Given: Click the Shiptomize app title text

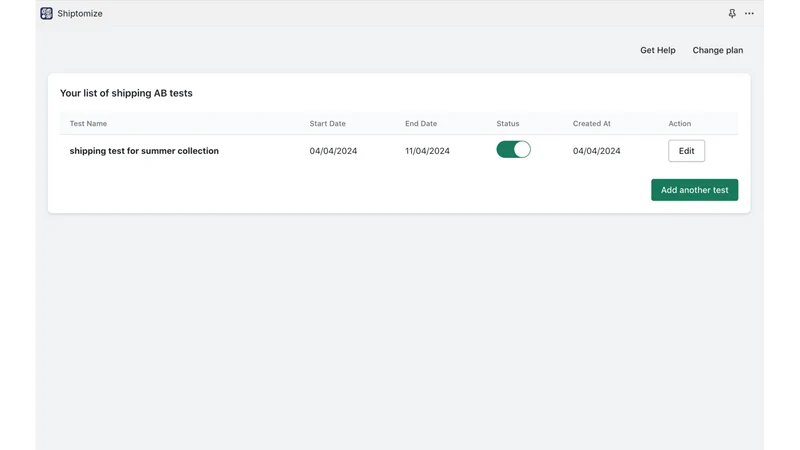Looking at the screenshot, I should pyautogui.click(x=80, y=14).
